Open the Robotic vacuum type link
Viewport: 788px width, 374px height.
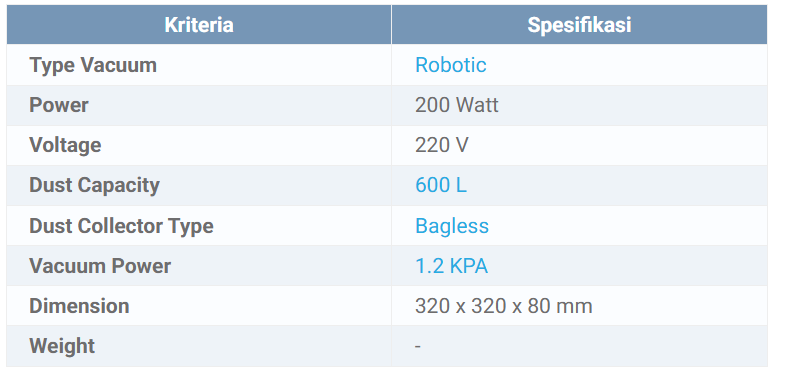point(450,65)
